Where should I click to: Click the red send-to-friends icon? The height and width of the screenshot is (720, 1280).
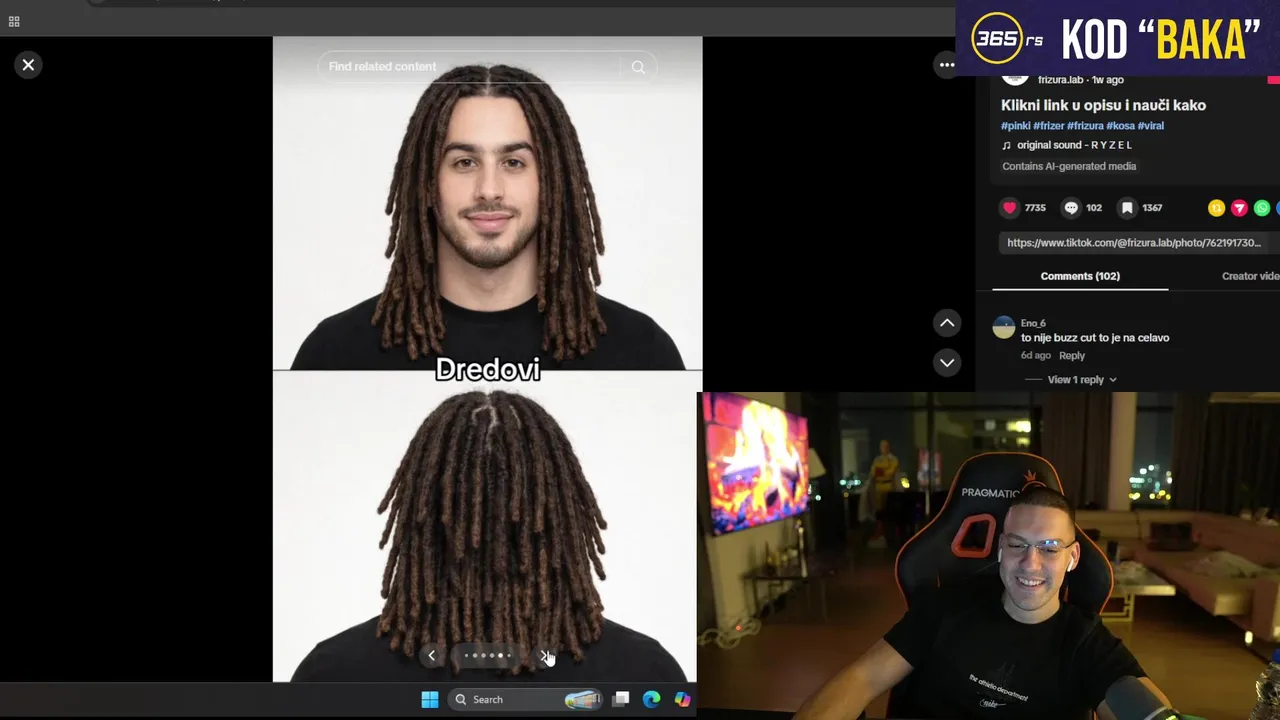pos(1239,208)
